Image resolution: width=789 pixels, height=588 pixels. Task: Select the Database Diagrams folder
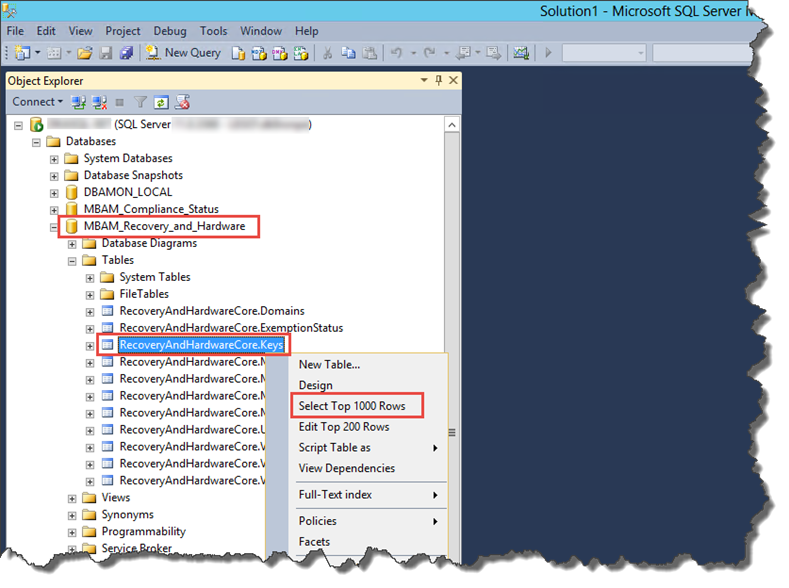(x=149, y=243)
